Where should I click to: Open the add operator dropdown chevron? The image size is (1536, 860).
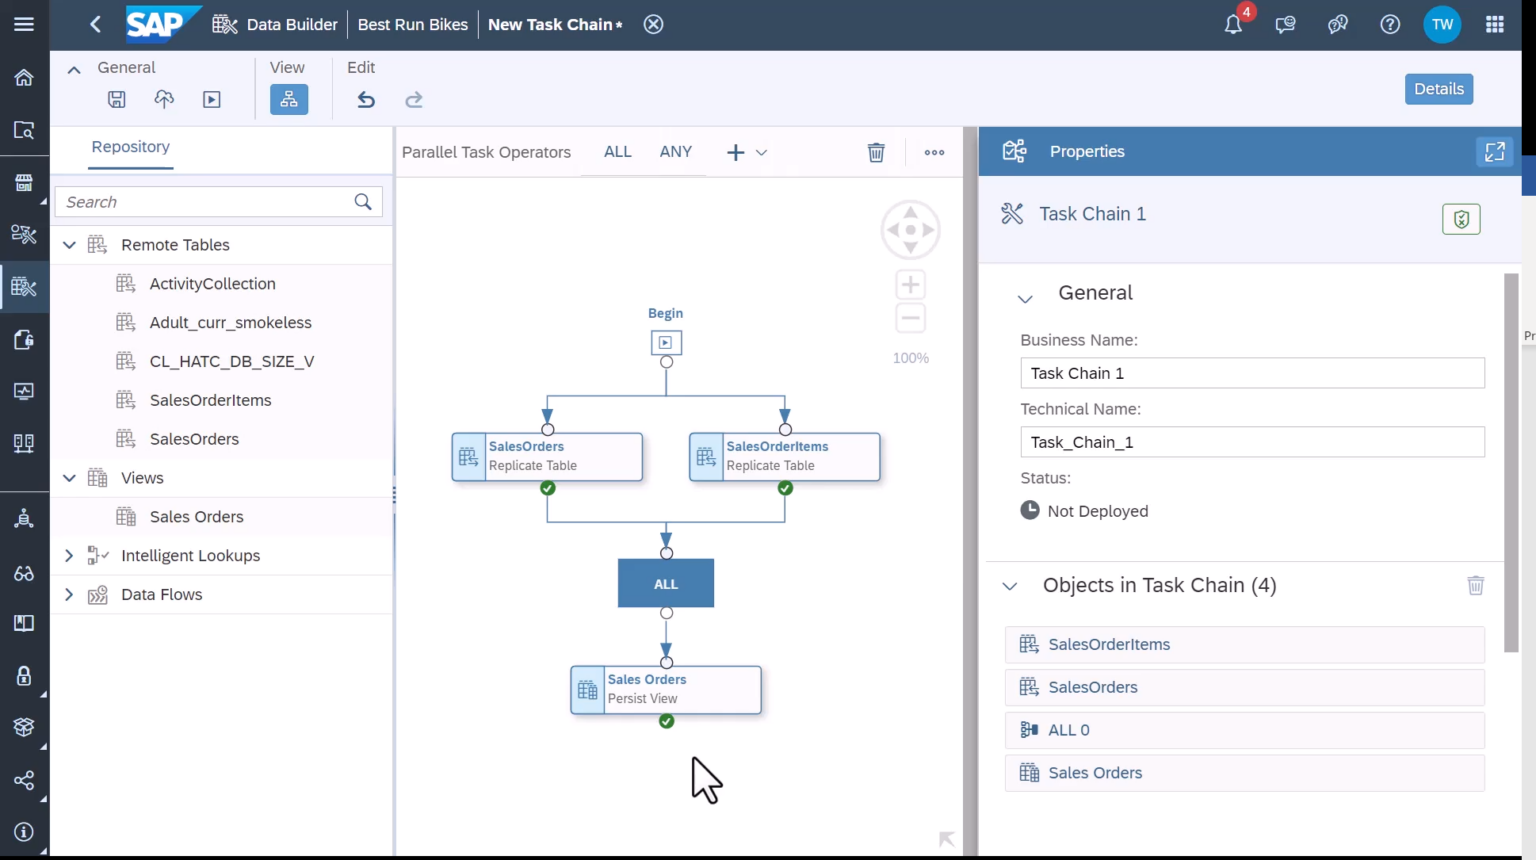point(761,152)
